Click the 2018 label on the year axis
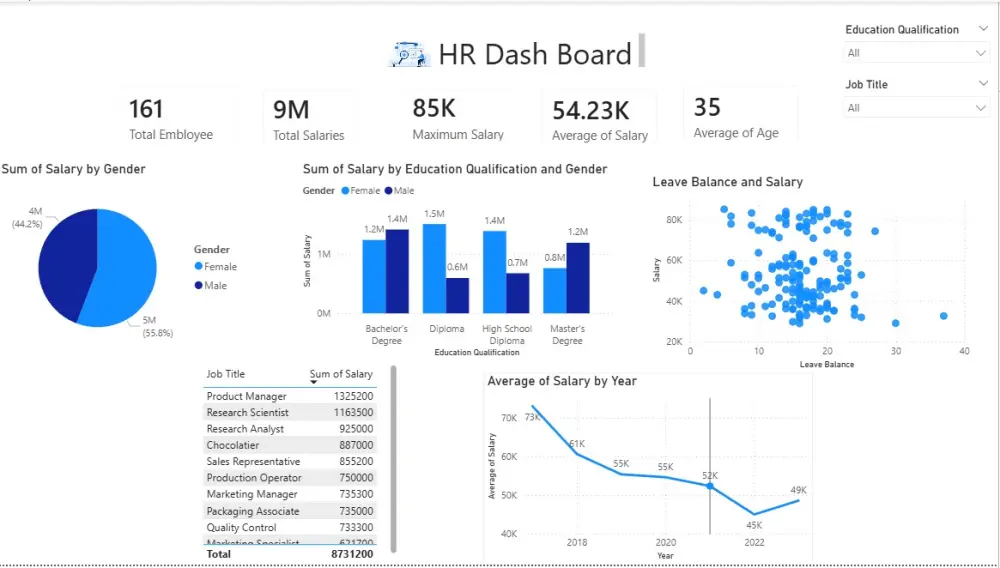 pos(577,543)
